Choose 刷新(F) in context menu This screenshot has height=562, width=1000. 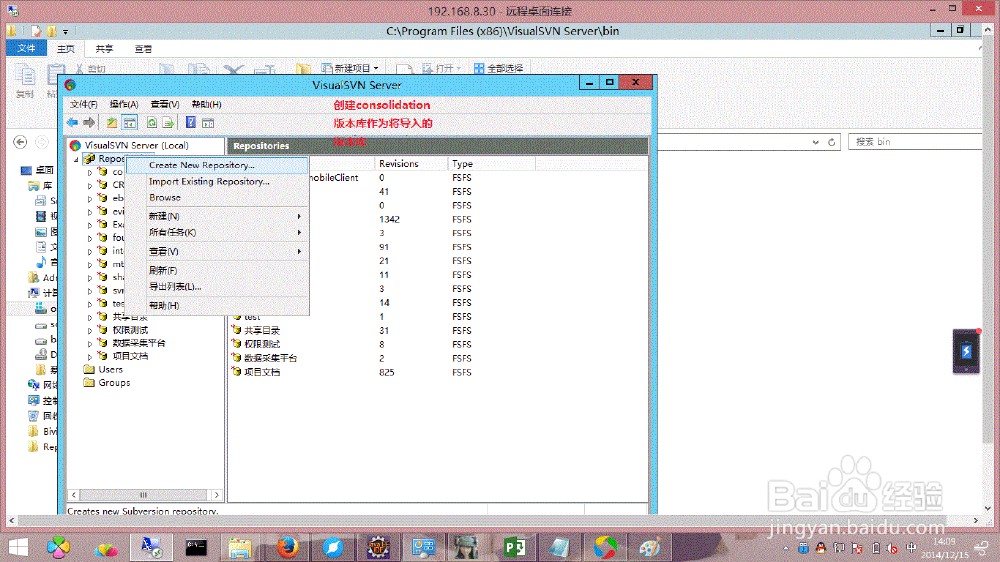(x=217, y=270)
